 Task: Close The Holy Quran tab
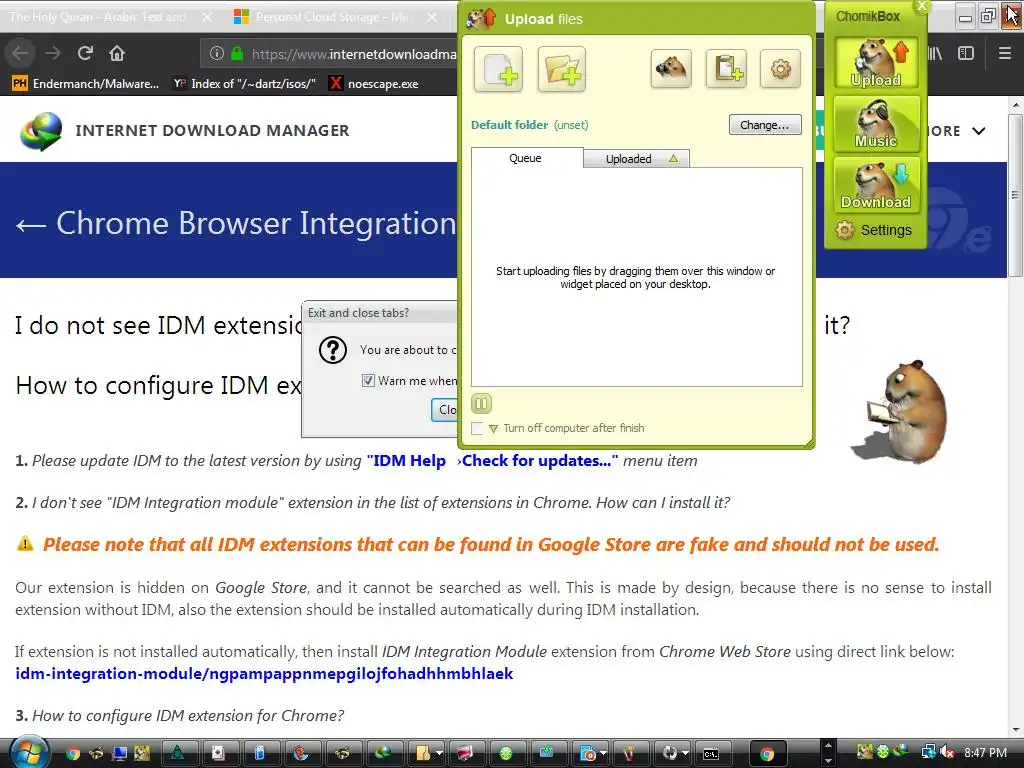tap(207, 17)
